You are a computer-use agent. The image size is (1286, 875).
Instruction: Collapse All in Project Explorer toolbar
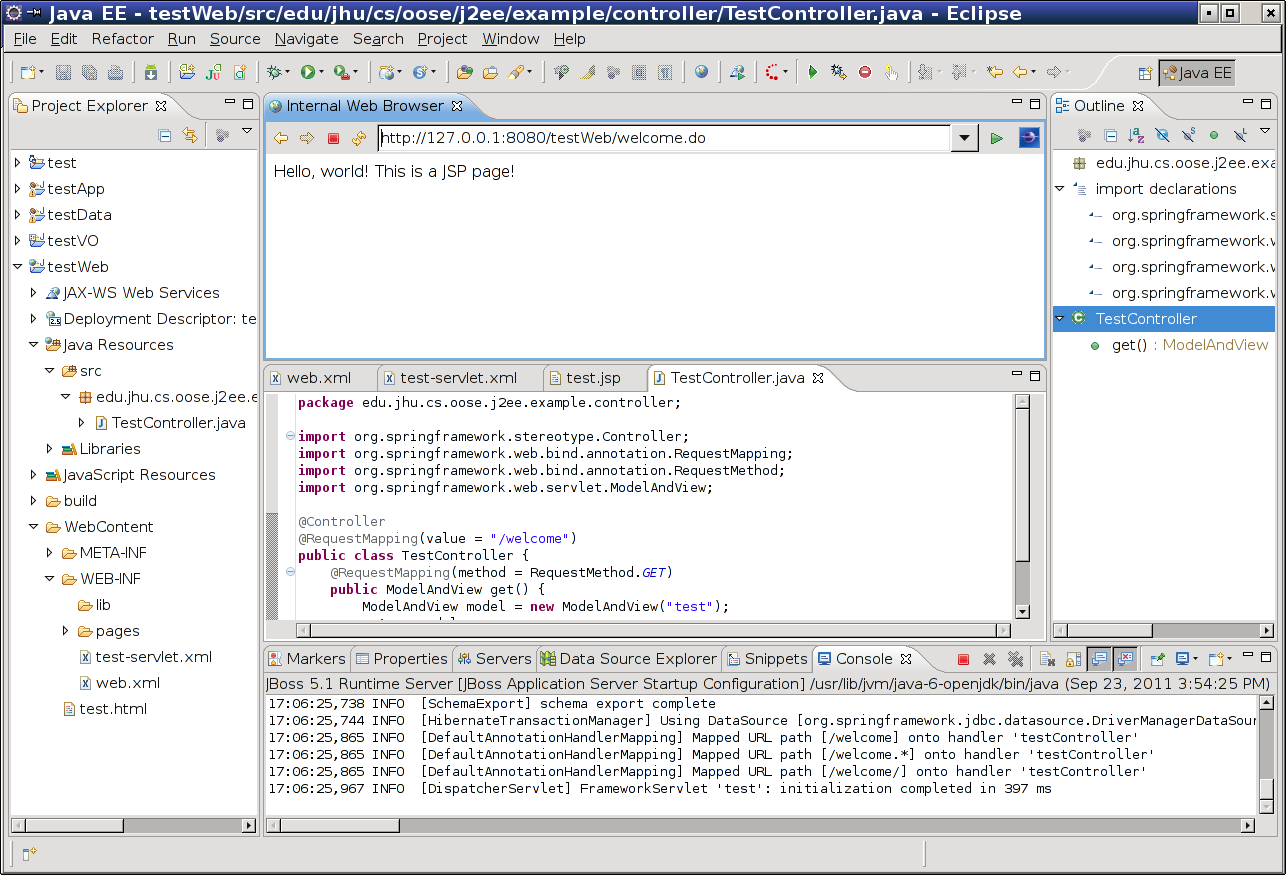pyautogui.click(x=165, y=135)
